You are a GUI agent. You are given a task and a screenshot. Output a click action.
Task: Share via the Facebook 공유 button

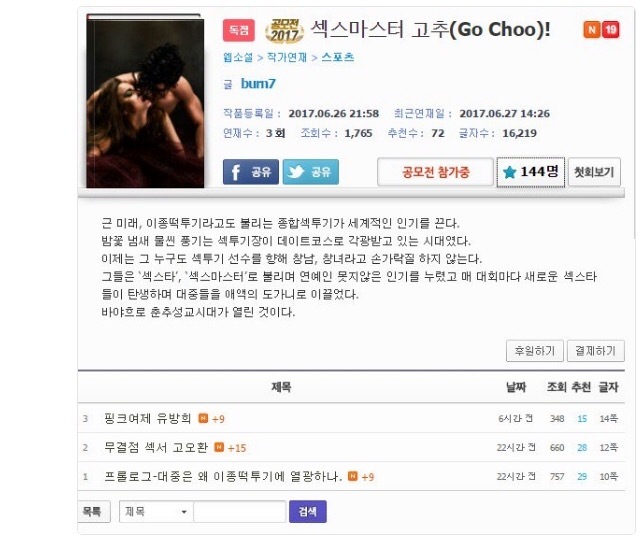pyautogui.click(x=251, y=172)
